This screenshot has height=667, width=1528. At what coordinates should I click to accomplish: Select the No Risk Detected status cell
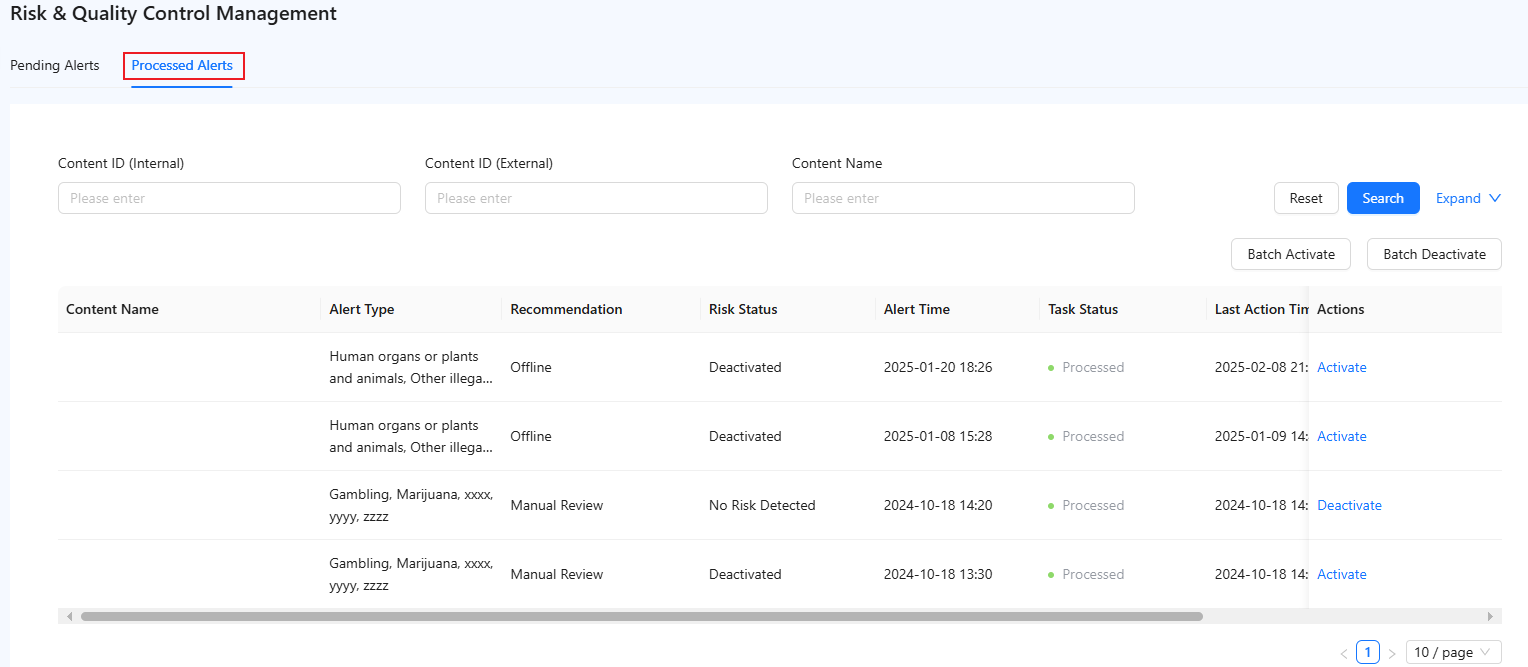(762, 505)
